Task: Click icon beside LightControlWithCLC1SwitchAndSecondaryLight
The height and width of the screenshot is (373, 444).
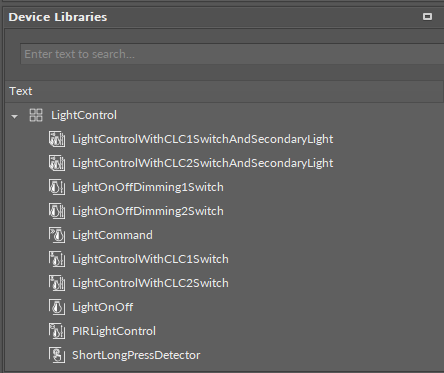Action: click(57, 139)
